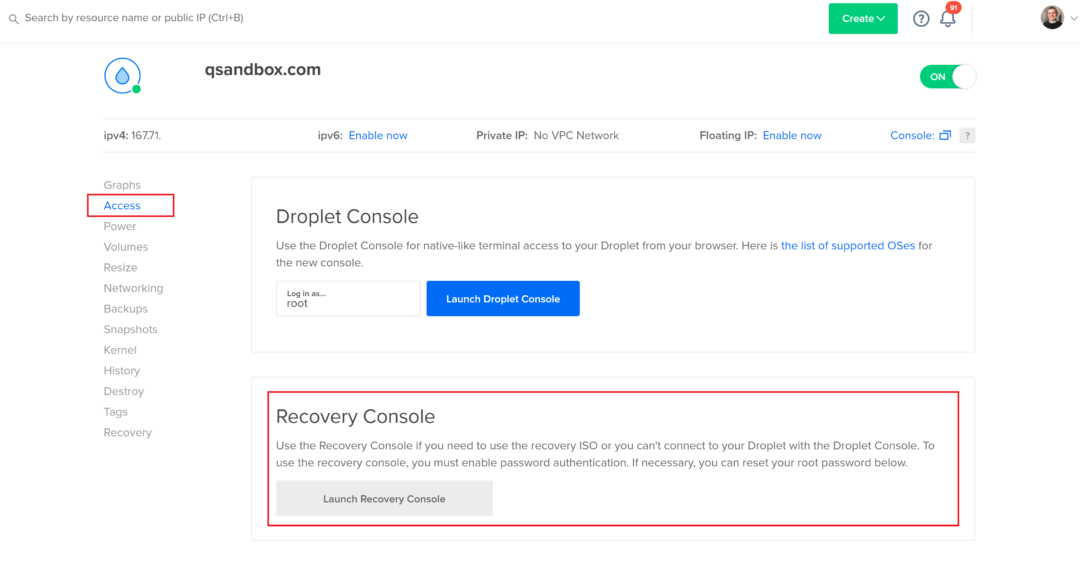Click the Launch Recovery Console button

pos(384,498)
